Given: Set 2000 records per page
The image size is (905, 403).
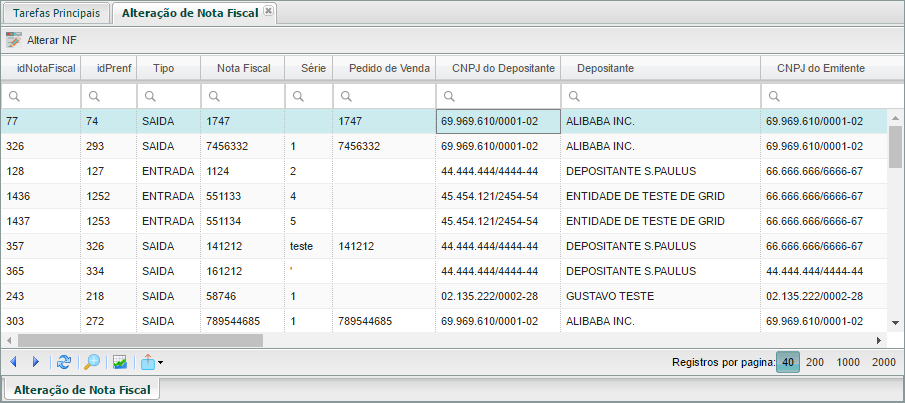Looking at the screenshot, I should click(884, 363).
